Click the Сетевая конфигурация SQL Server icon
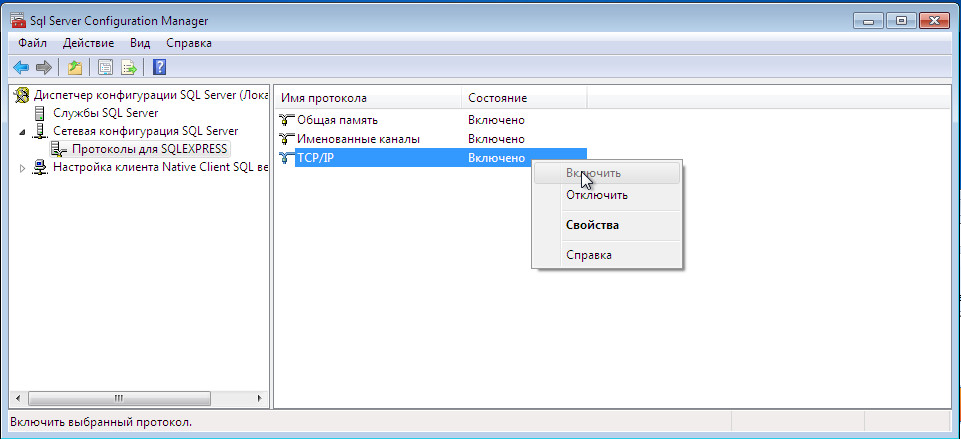This screenshot has height=439, width=961. tap(40, 131)
